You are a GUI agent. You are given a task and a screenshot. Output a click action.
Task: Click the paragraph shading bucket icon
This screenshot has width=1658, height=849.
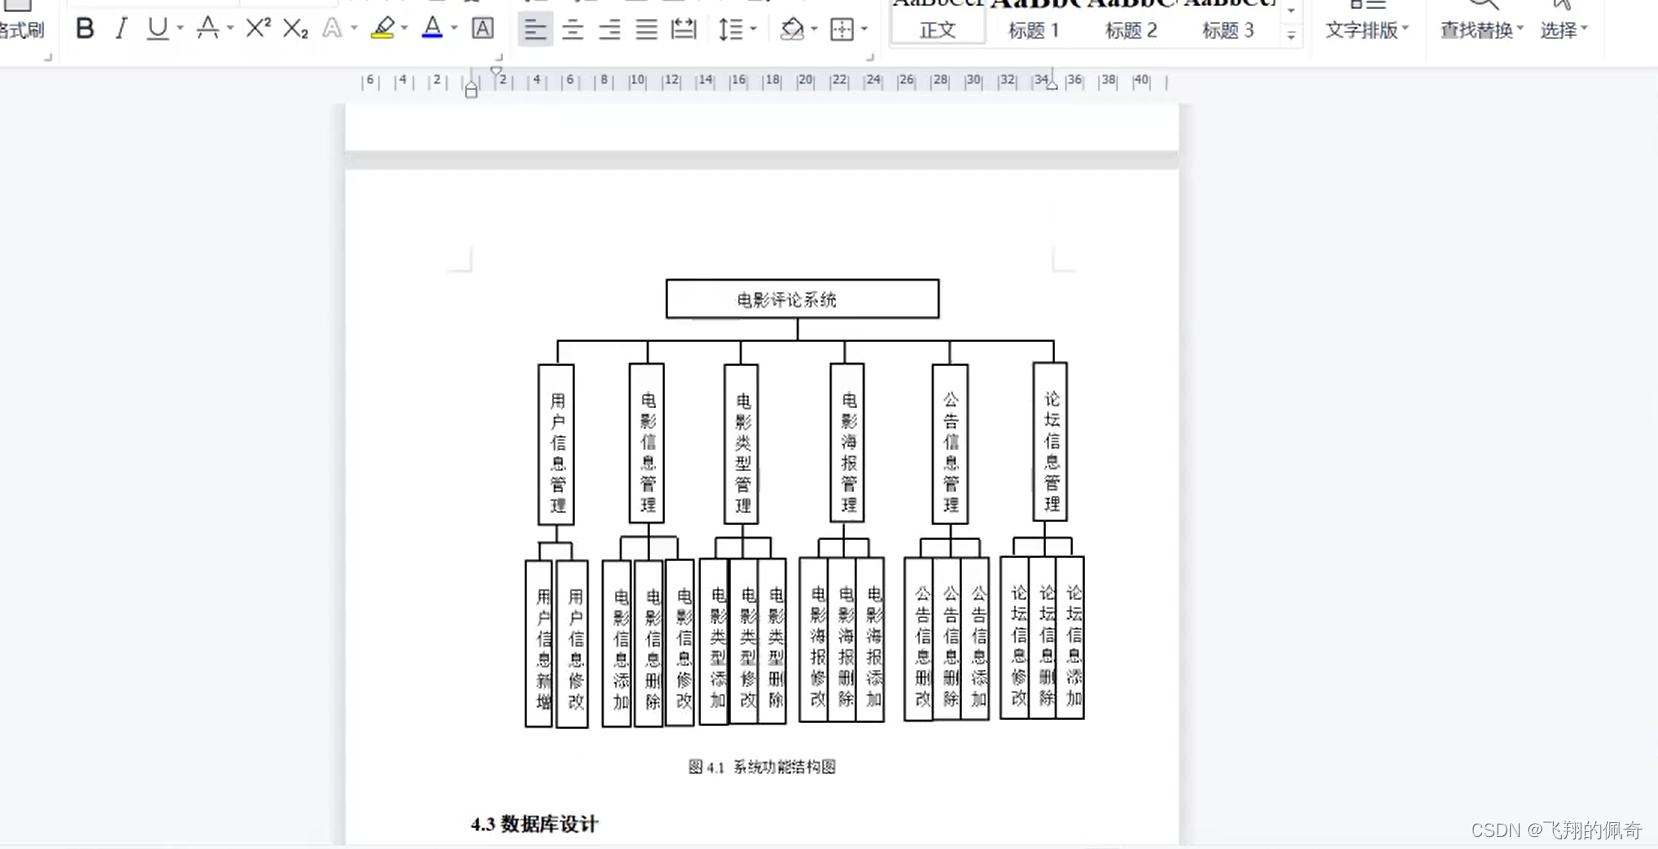pos(791,30)
